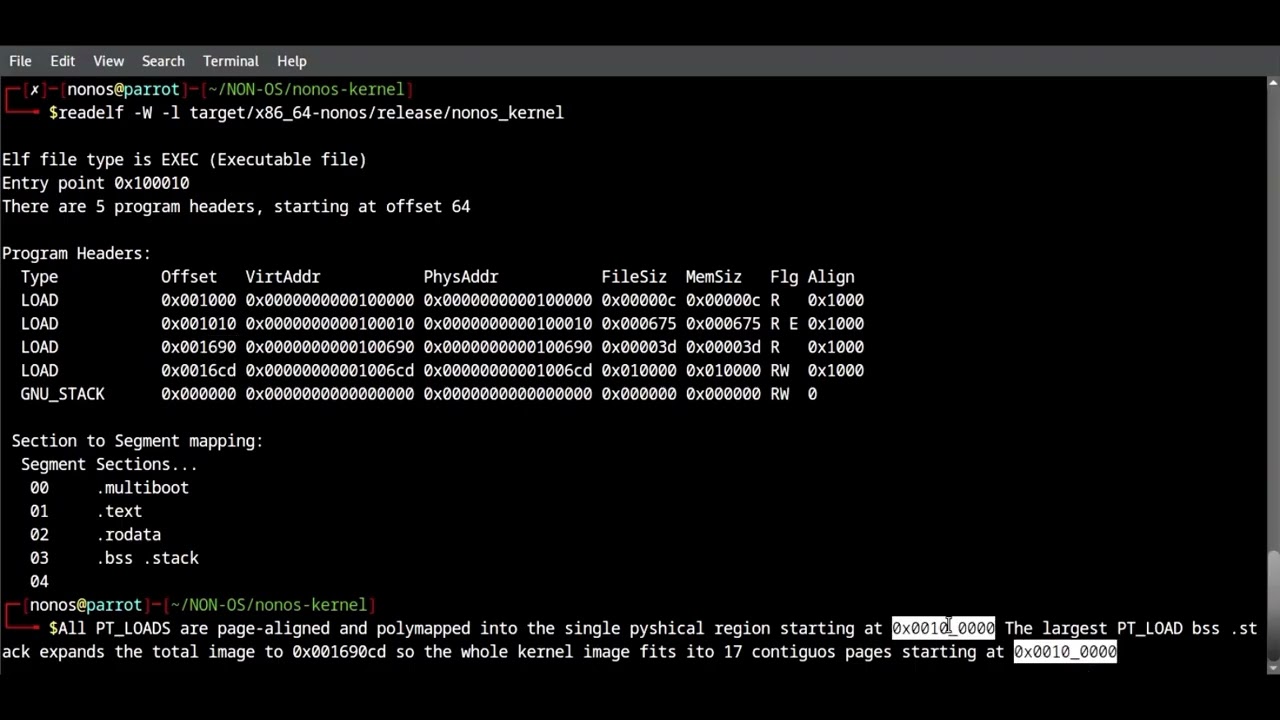
Task: Click the 'MemSiz' column header
Action: (714, 277)
